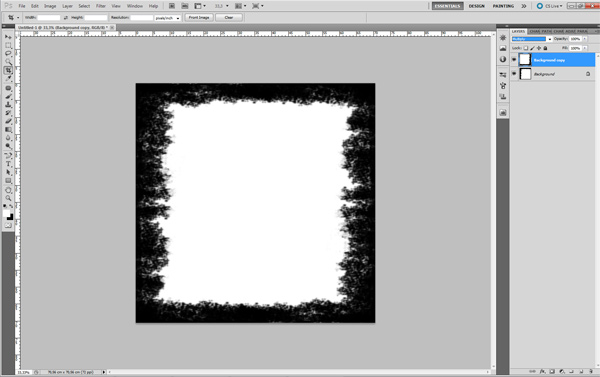This screenshot has width=600, height=377.
Task: Select the Clone Stamp tool
Action: coord(8,104)
